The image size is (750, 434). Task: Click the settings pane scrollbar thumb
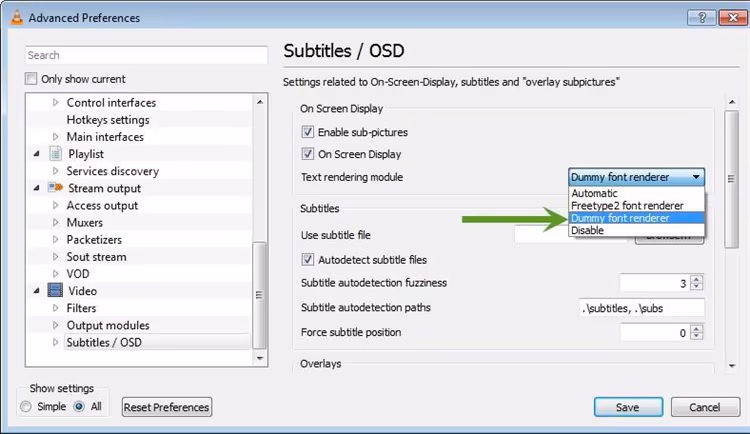click(x=731, y=179)
